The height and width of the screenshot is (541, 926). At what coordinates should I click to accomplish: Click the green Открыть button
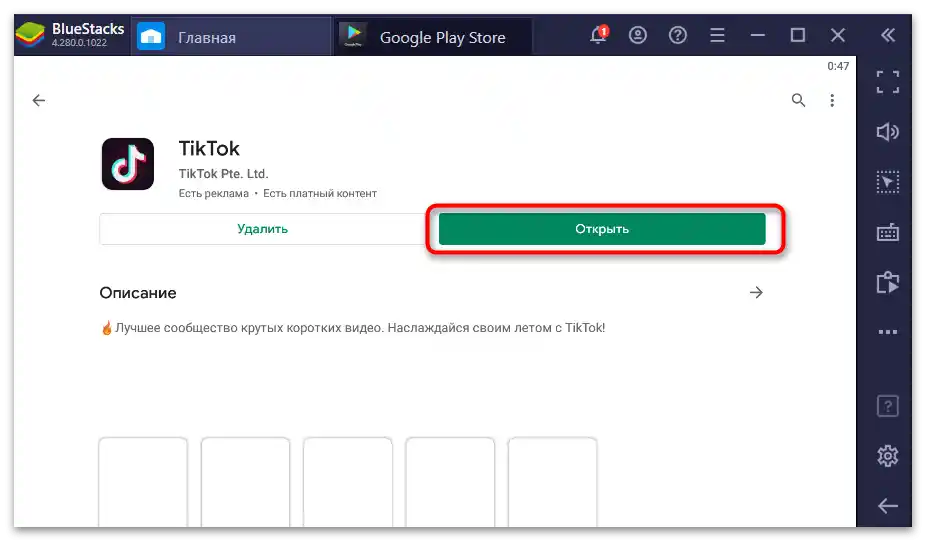pos(602,229)
